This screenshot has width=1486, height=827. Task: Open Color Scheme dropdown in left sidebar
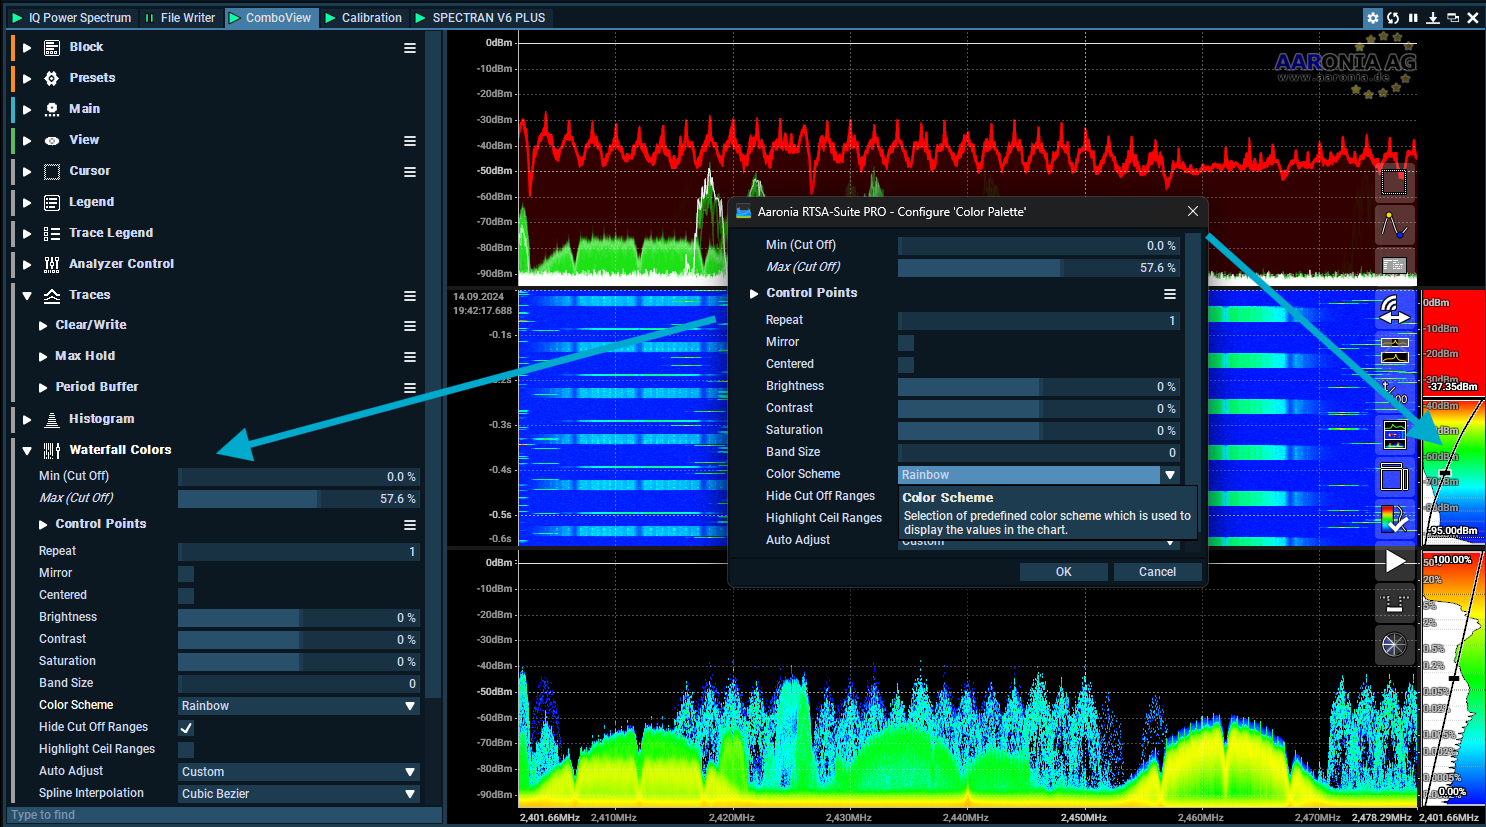(x=298, y=706)
